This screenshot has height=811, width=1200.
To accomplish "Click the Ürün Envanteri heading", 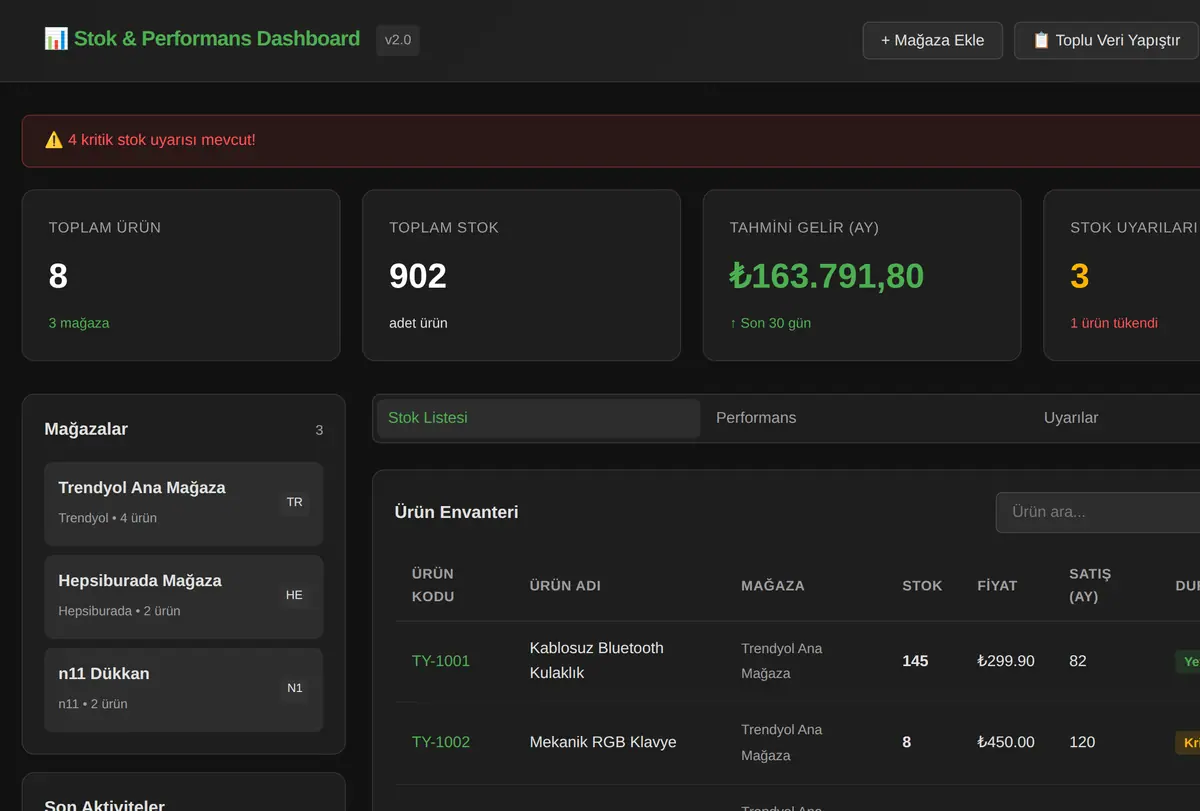I will point(457,512).
